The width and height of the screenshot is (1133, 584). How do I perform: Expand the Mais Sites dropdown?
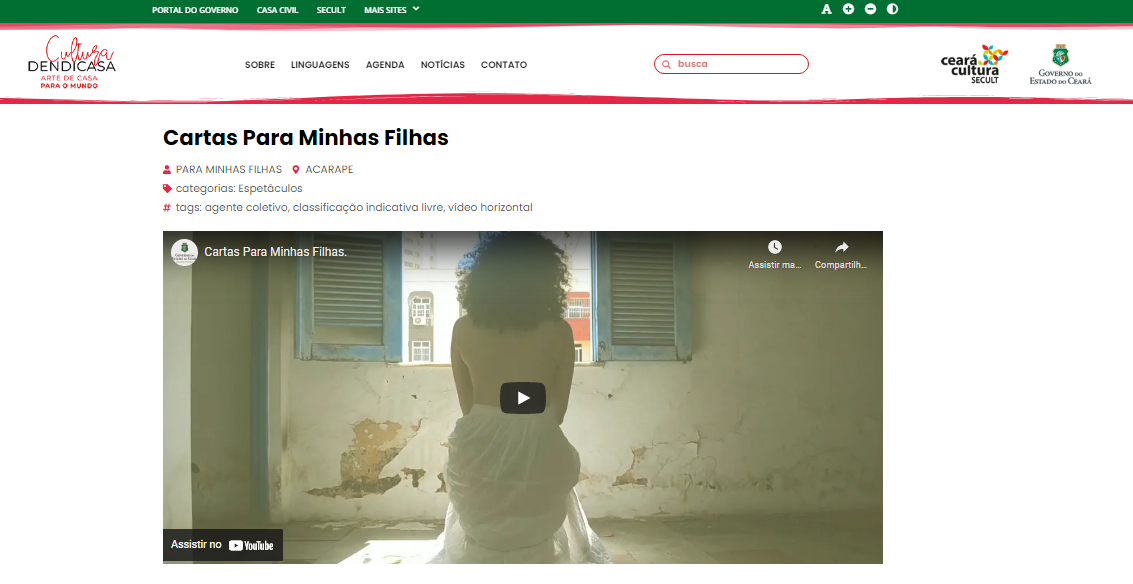tap(391, 9)
